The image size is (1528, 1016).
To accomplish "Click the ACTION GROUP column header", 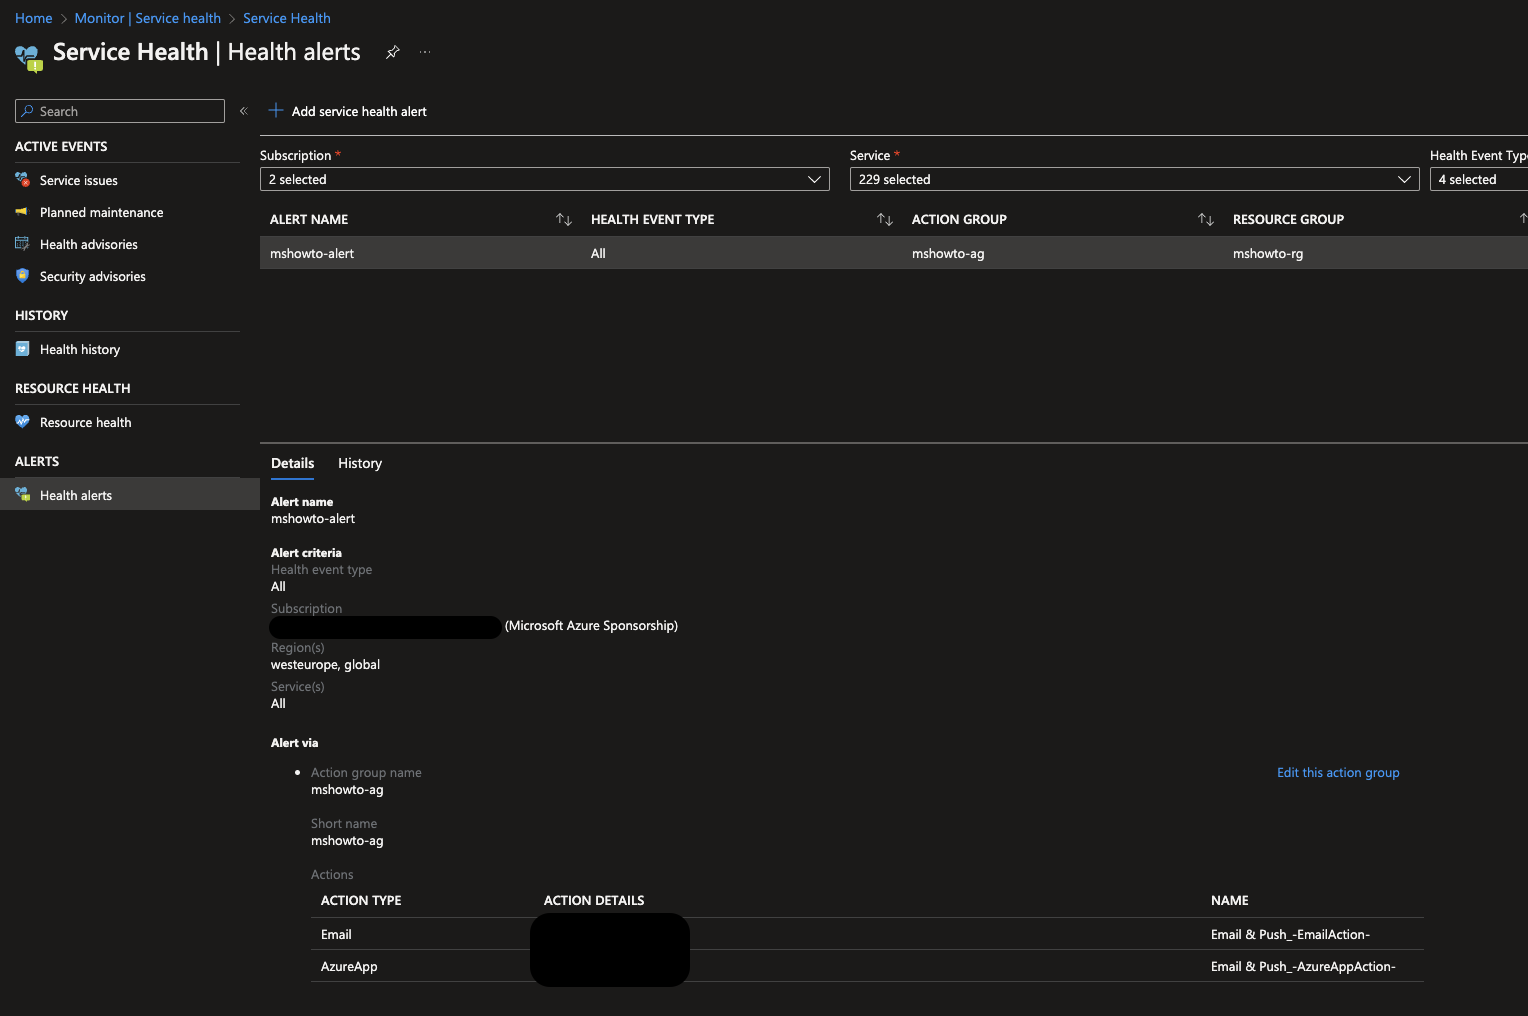I will click(959, 219).
